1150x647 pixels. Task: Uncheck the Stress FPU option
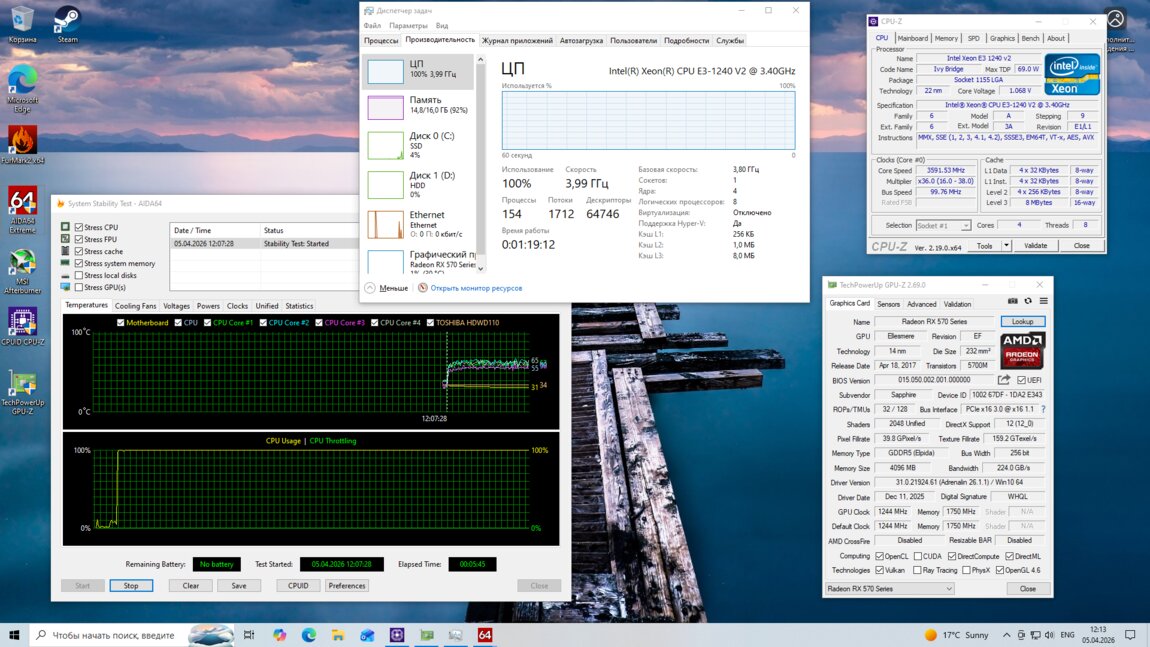pyautogui.click(x=79, y=239)
